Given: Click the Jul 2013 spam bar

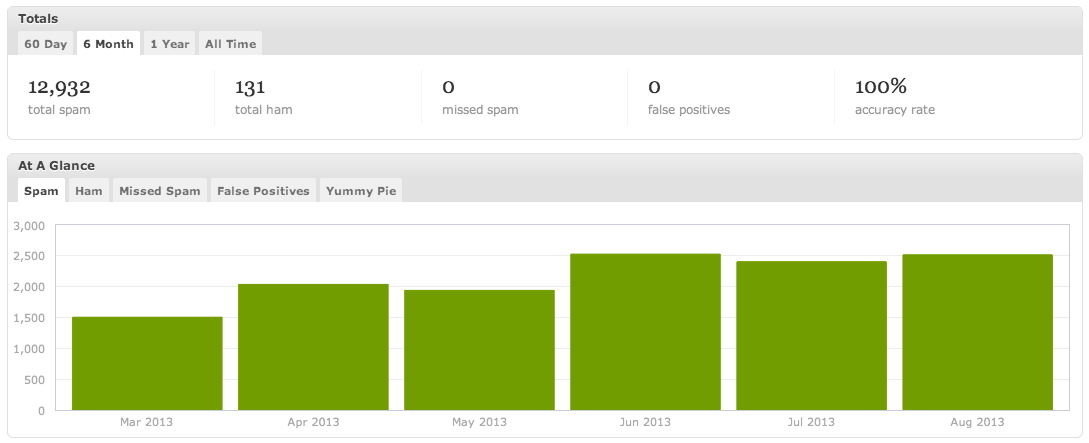Looking at the screenshot, I should (811, 336).
